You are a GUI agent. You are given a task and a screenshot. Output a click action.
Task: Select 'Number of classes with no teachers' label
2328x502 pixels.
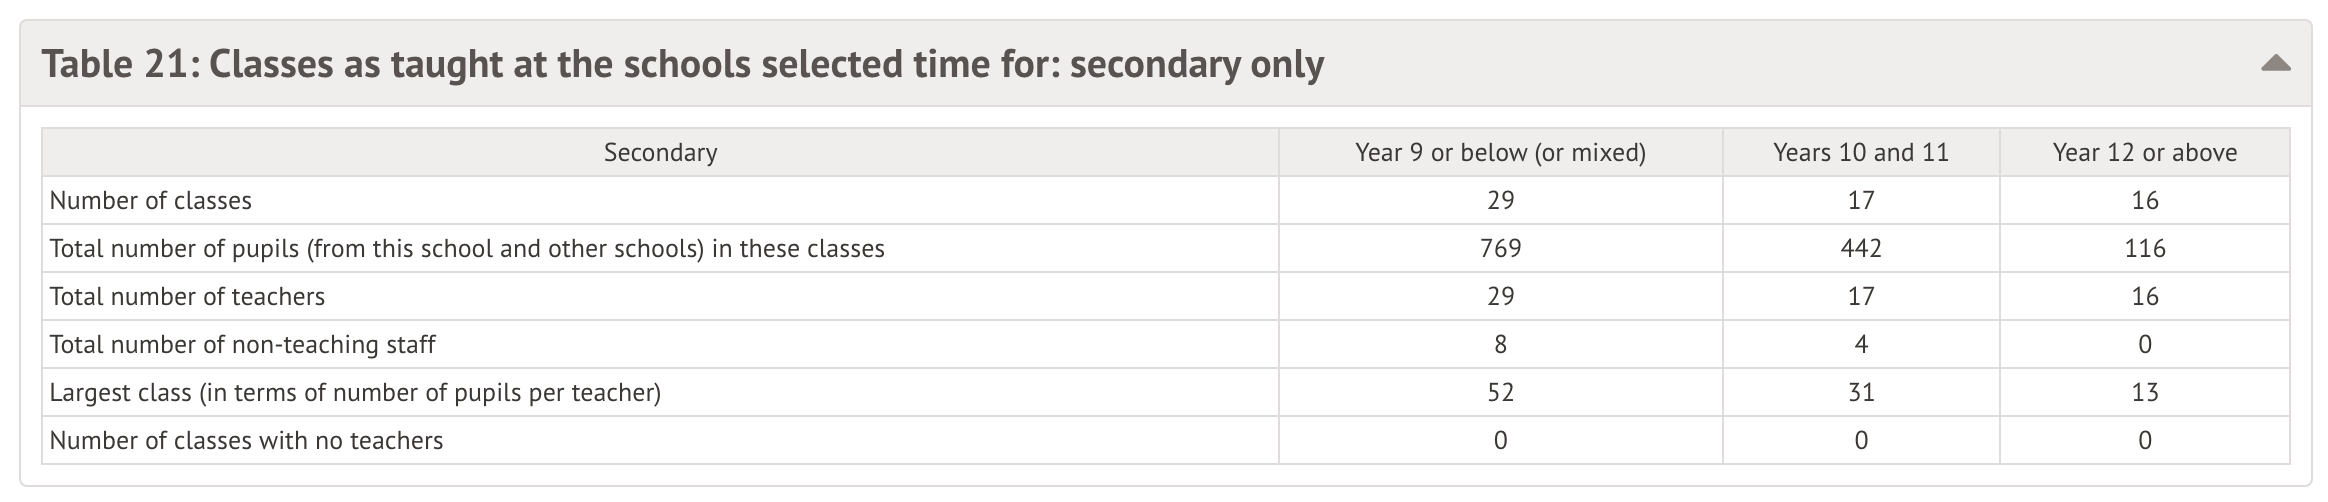click(246, 441)
